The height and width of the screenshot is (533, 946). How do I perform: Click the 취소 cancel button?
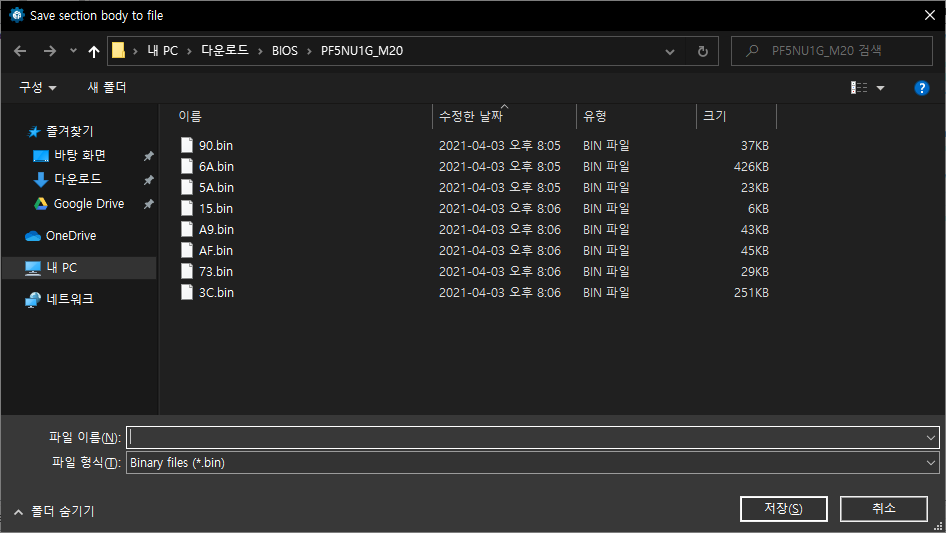(884, 509)
